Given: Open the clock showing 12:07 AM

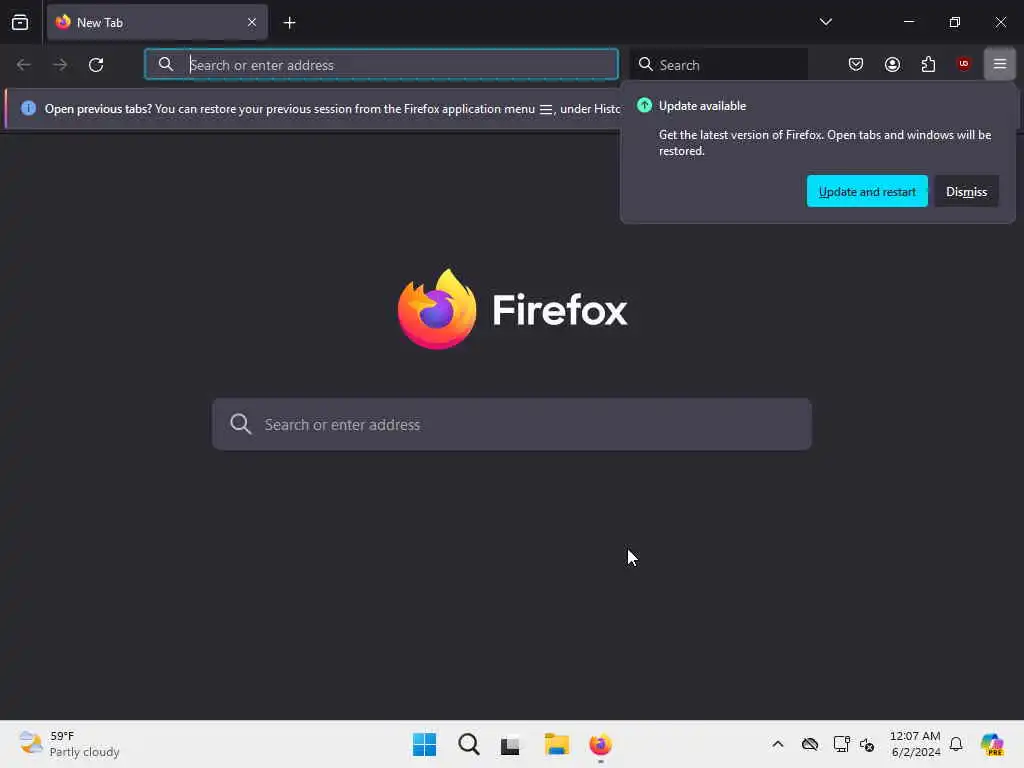Looking at the screenshot, I should click(x=915, y=744).
